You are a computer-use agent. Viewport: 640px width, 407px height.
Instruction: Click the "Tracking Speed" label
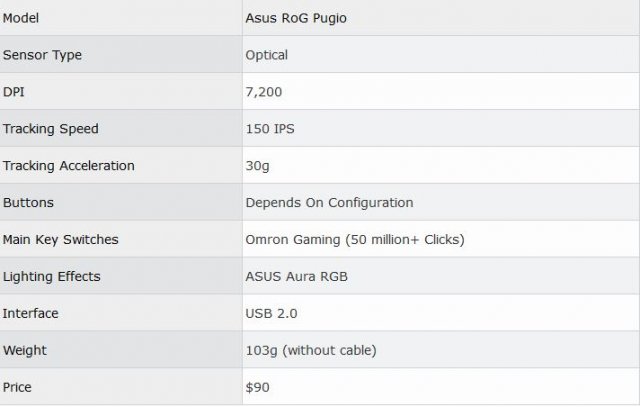pyautogui.click(x=50, y=129)
